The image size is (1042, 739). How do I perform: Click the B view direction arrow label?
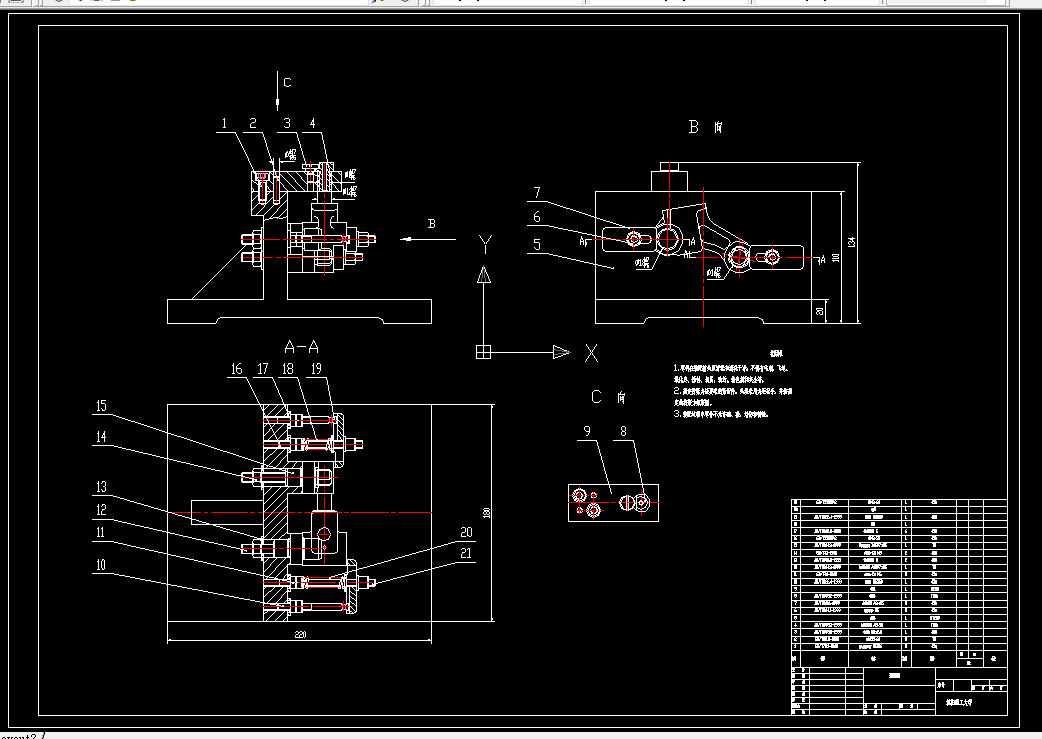click(432, 224)
